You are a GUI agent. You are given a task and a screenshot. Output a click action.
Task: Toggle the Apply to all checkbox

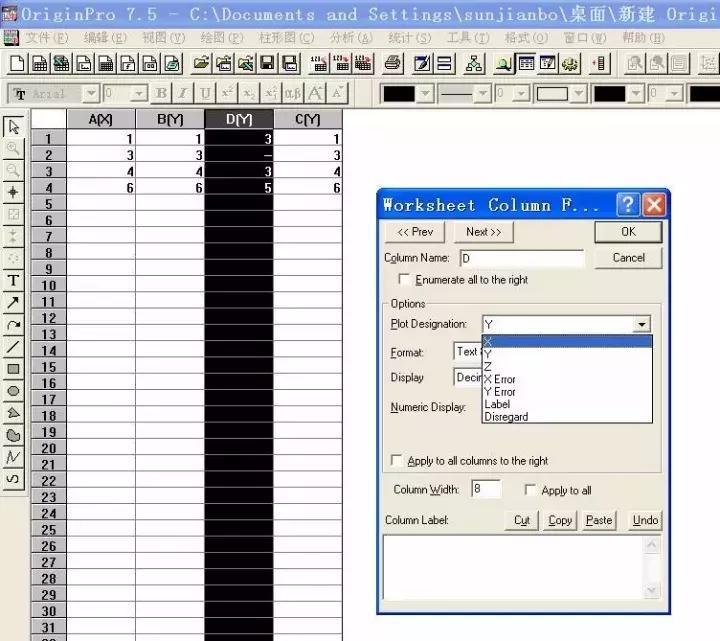coord(531,490)
